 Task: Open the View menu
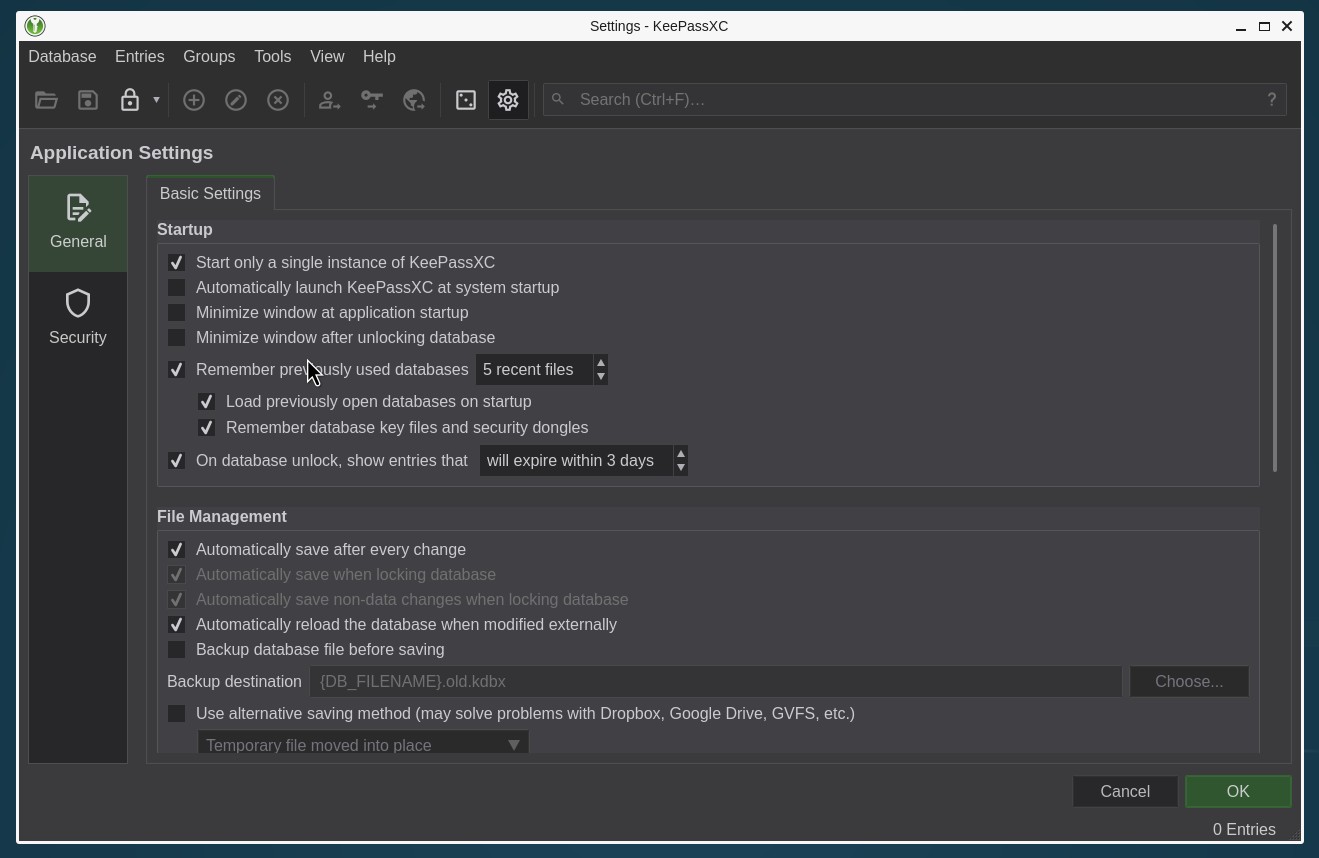click(x=327, y=57)
